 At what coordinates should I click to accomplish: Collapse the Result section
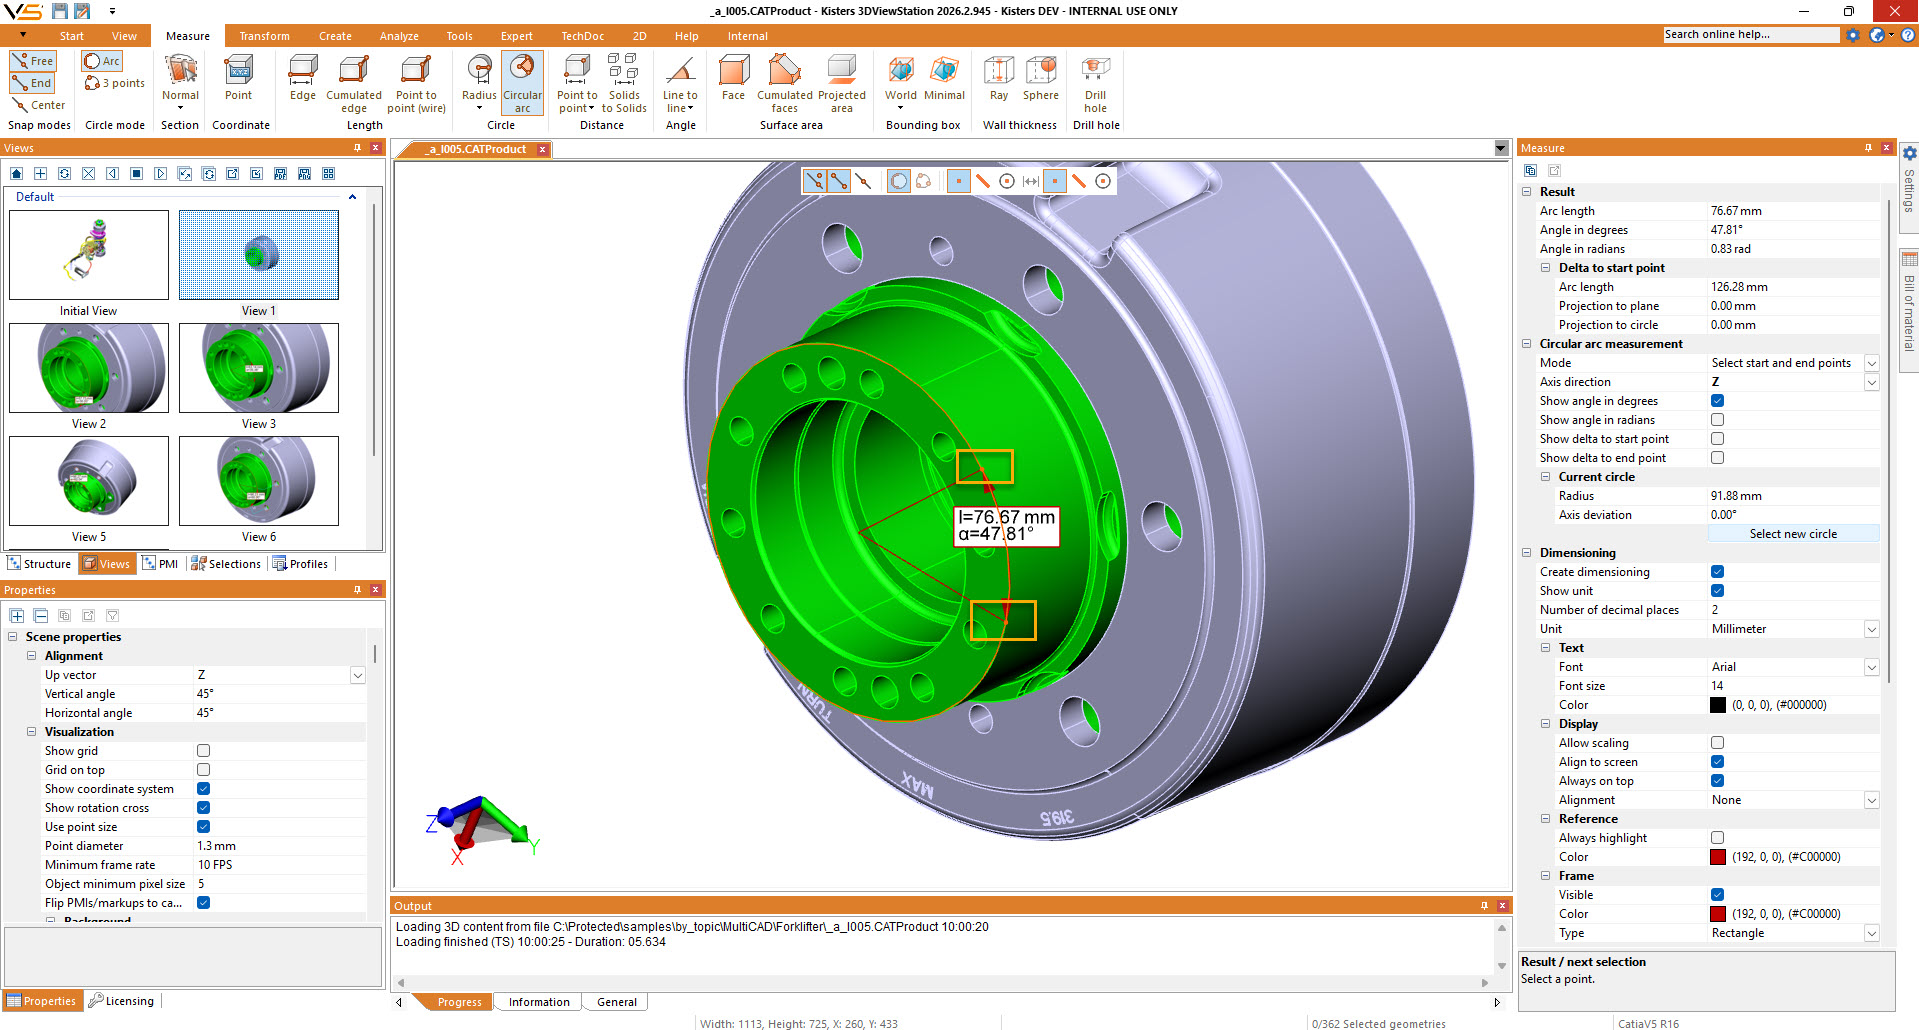[x=1526, y=192]
